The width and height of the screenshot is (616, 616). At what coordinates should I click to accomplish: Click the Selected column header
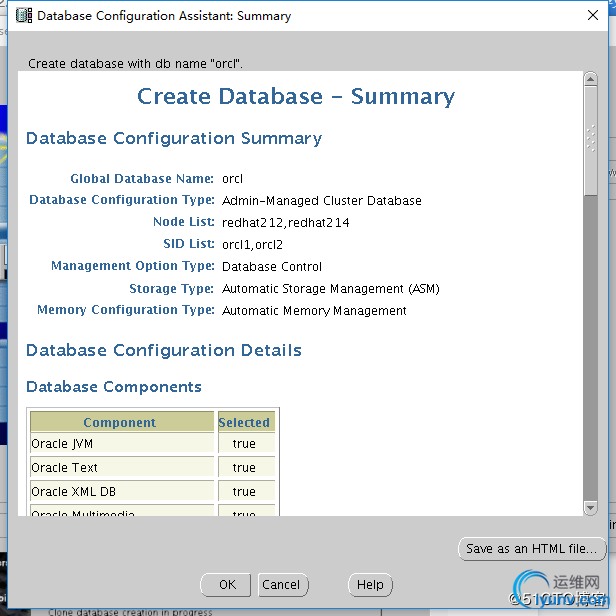tap(246, 422)
